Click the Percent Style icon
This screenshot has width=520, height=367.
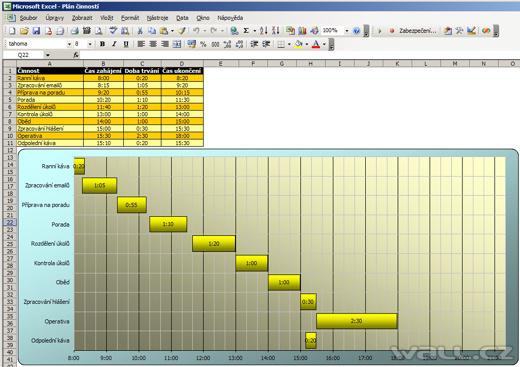tap(203, 44)
